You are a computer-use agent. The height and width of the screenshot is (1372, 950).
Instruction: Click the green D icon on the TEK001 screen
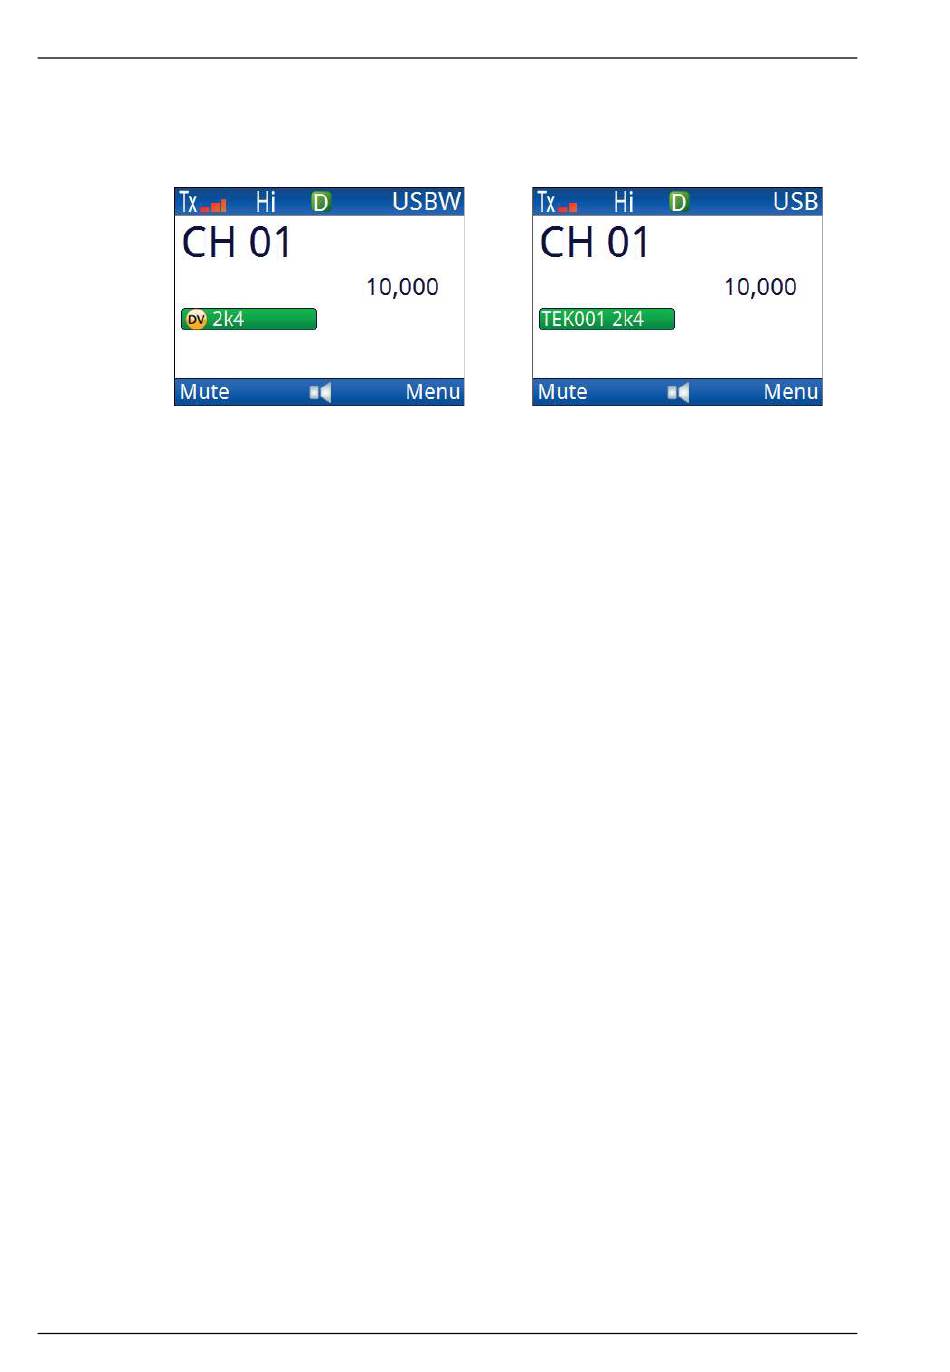(x=678, y=202)
